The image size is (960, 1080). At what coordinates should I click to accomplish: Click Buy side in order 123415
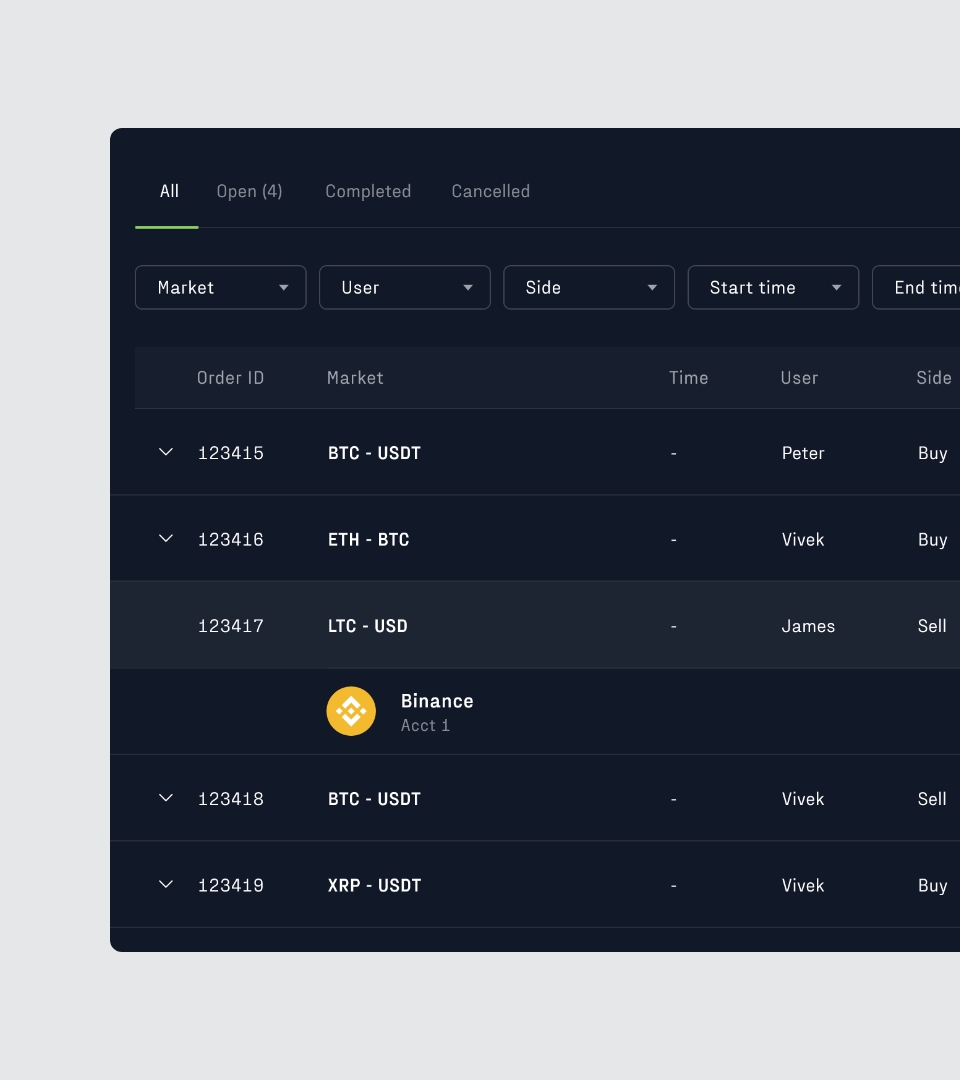[932, 453]
